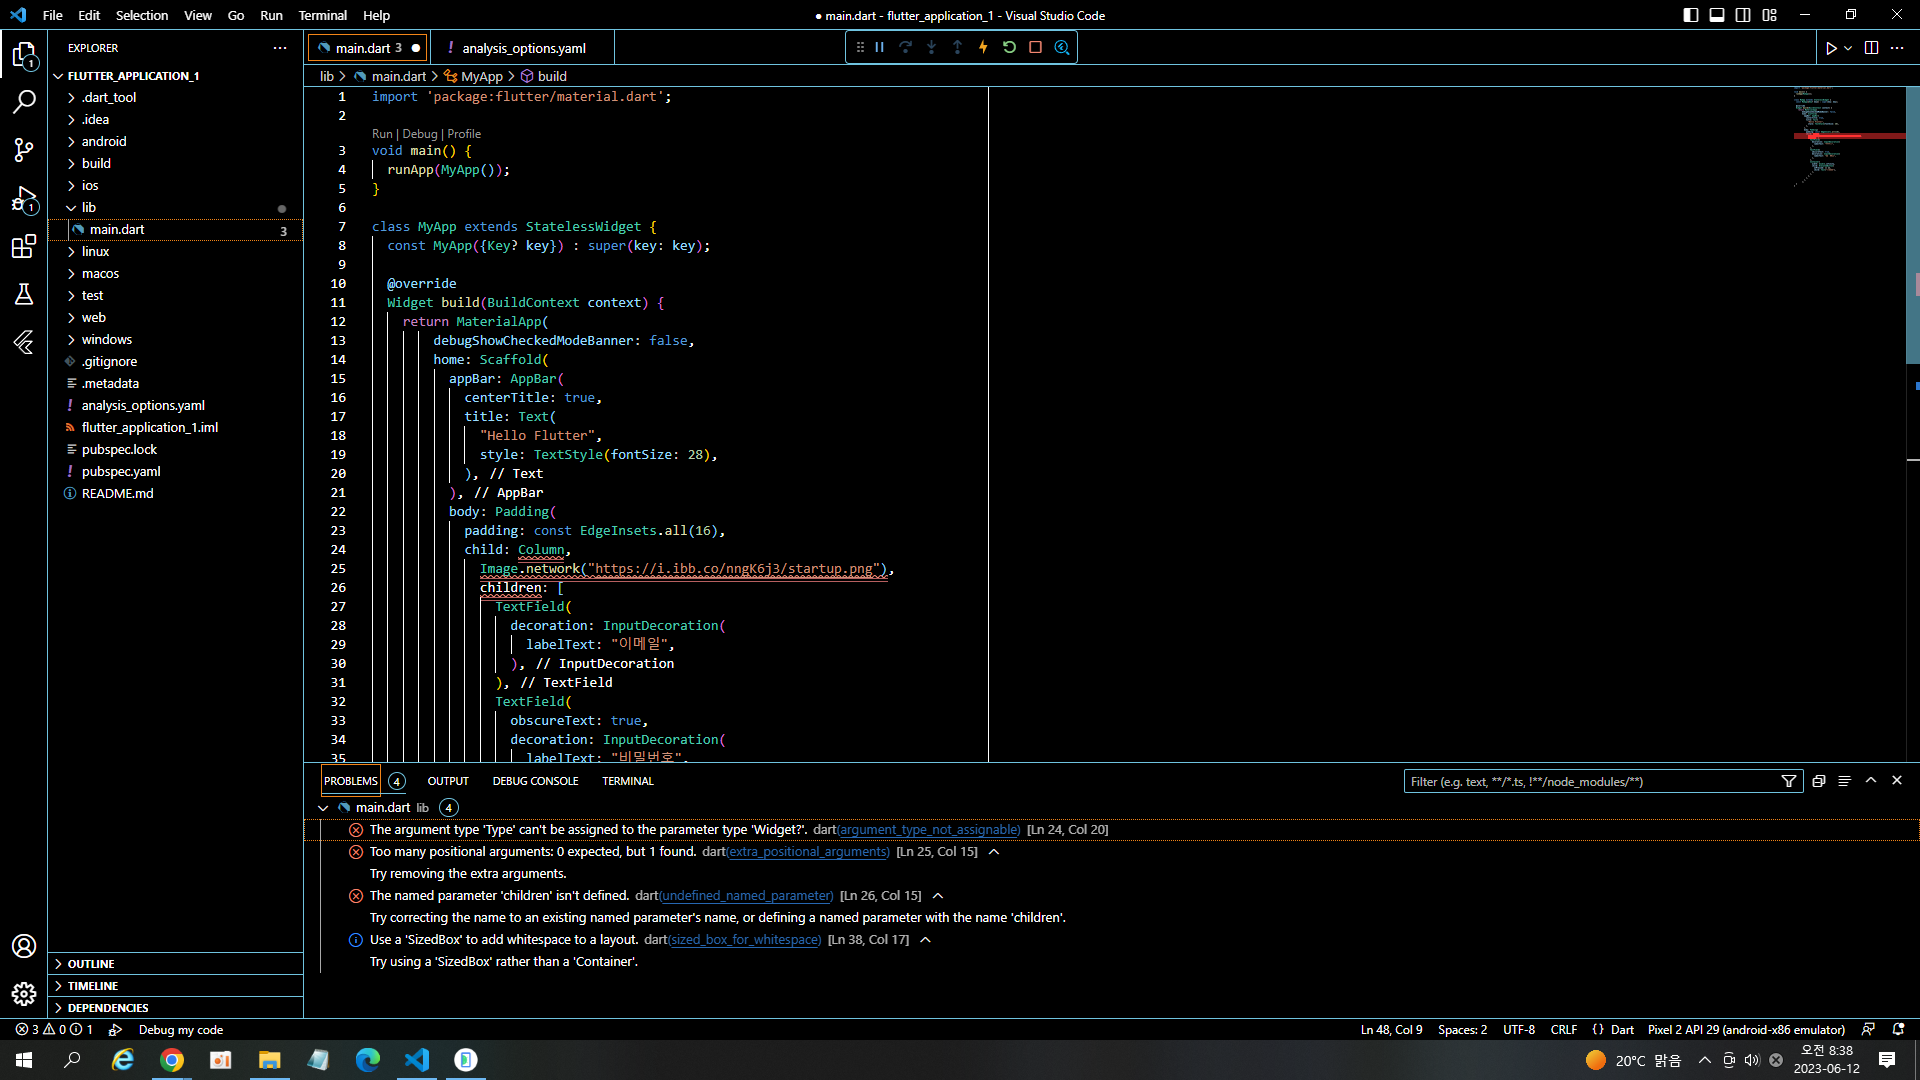Open the Accounts menu icon

point(24,946)
